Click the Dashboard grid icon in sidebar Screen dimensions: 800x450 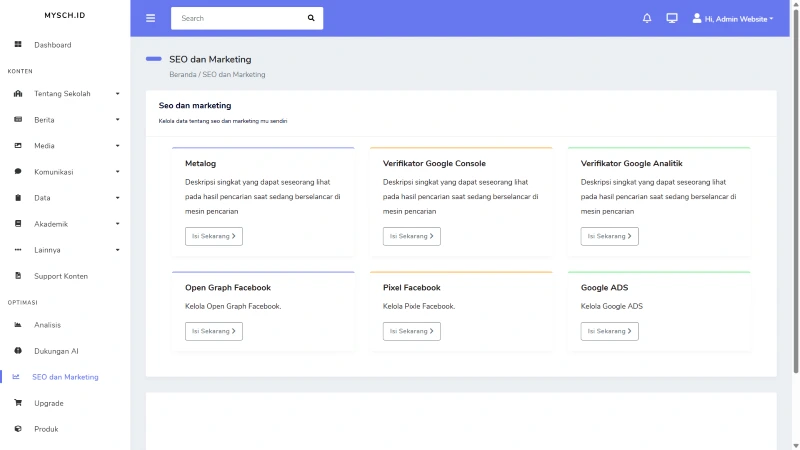pyautogui.click(x=18, y=45)
